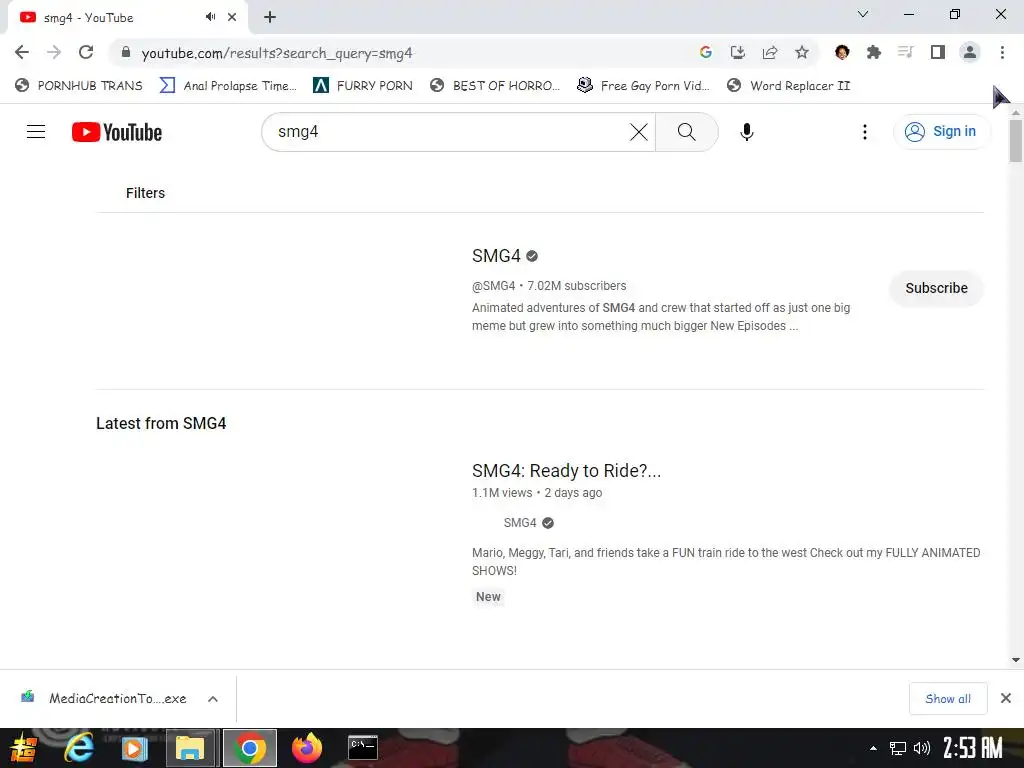Open video SMG4: Ready to Ride?...

[x=566, y=471]
